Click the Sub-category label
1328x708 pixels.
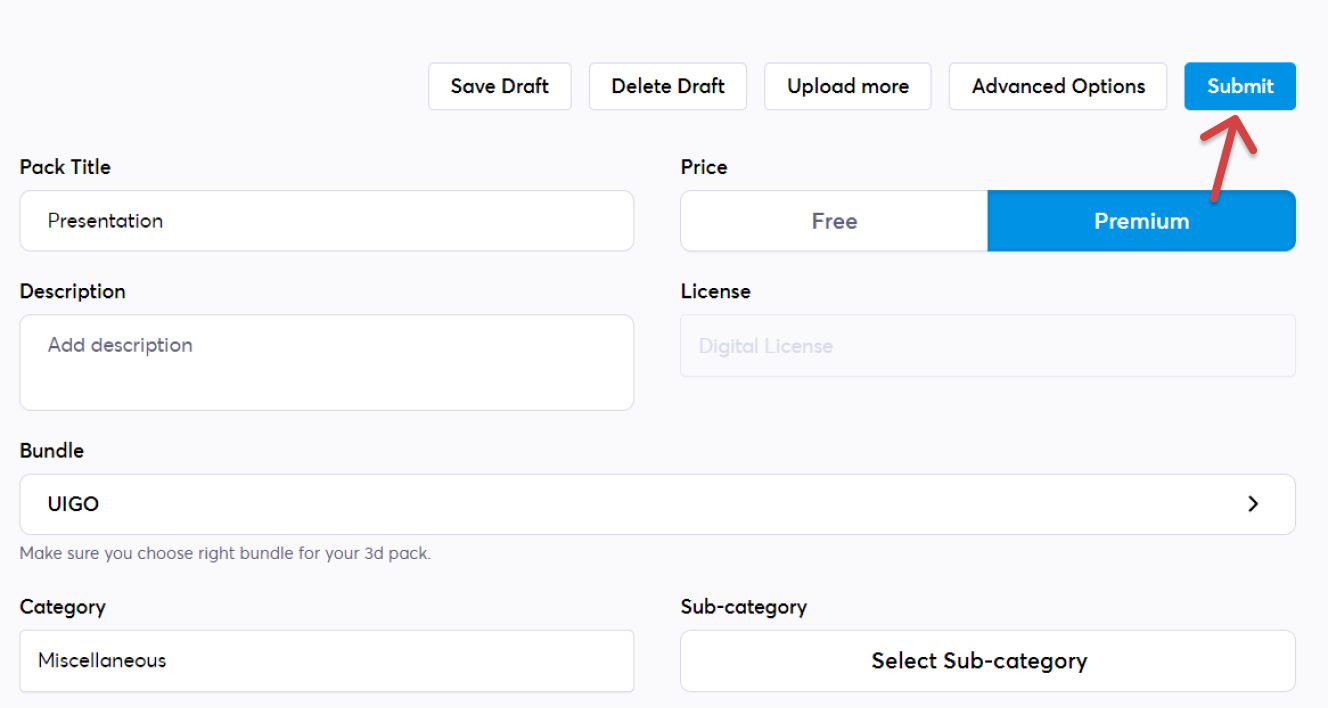coord(744,606)
